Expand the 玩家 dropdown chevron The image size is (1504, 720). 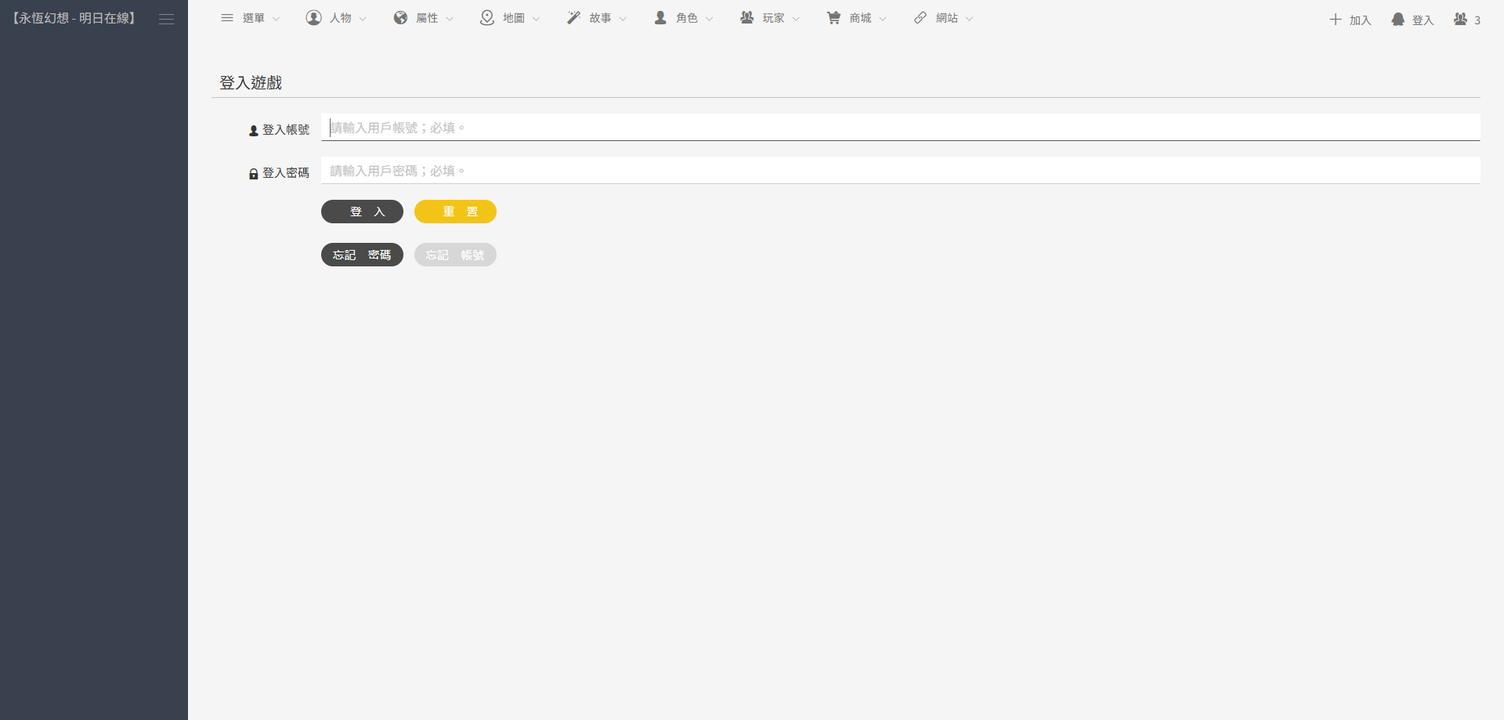pos(796,19)
